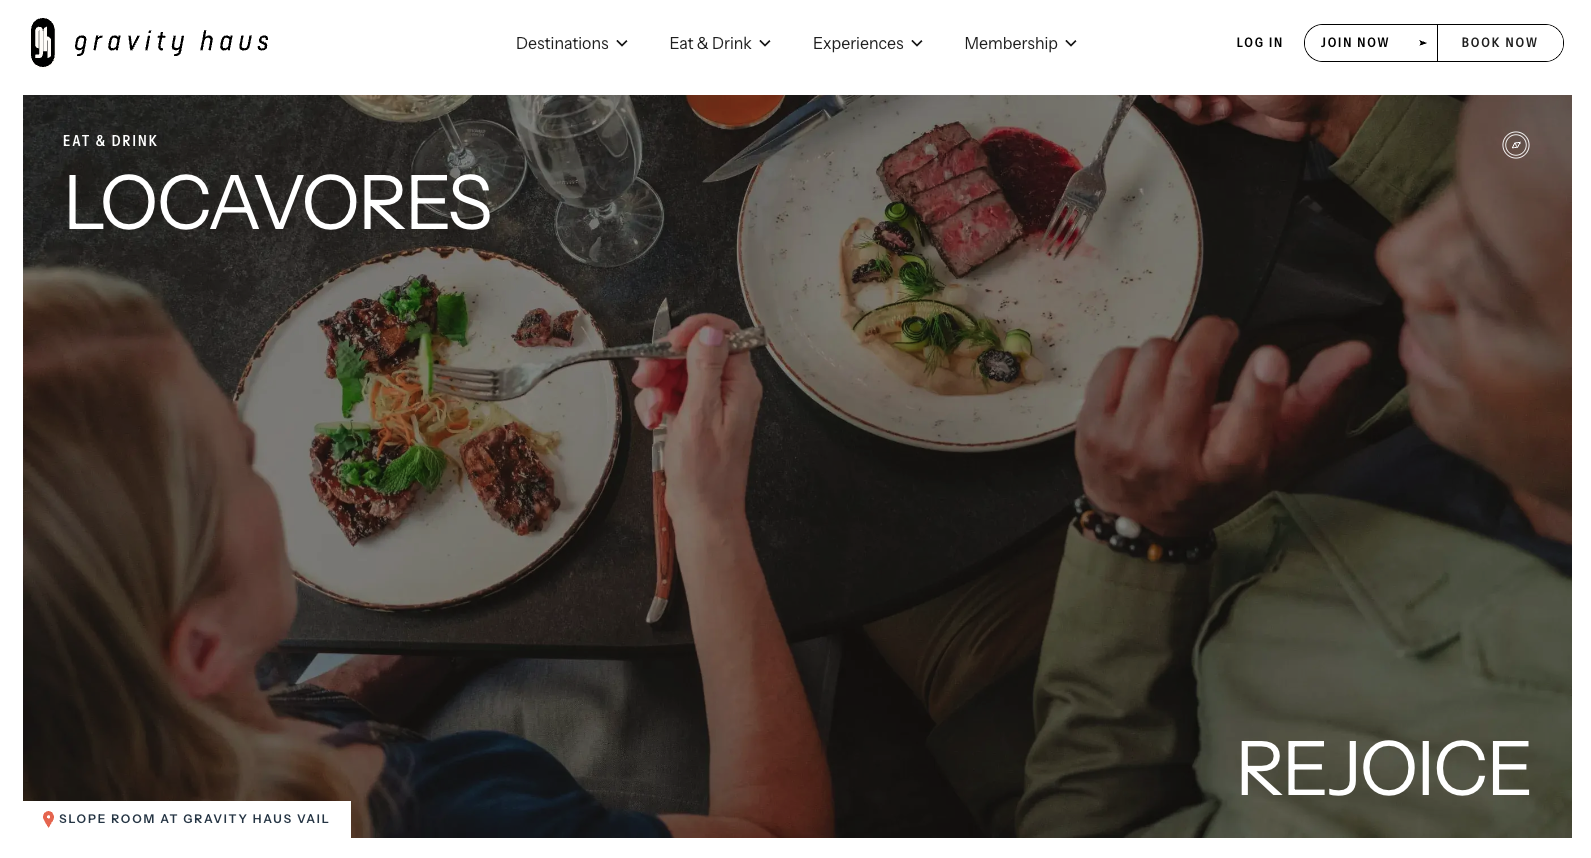Click the LOCAVORES hero heading
Viewport: 1591px width, 858px height.
click(278, 202)
